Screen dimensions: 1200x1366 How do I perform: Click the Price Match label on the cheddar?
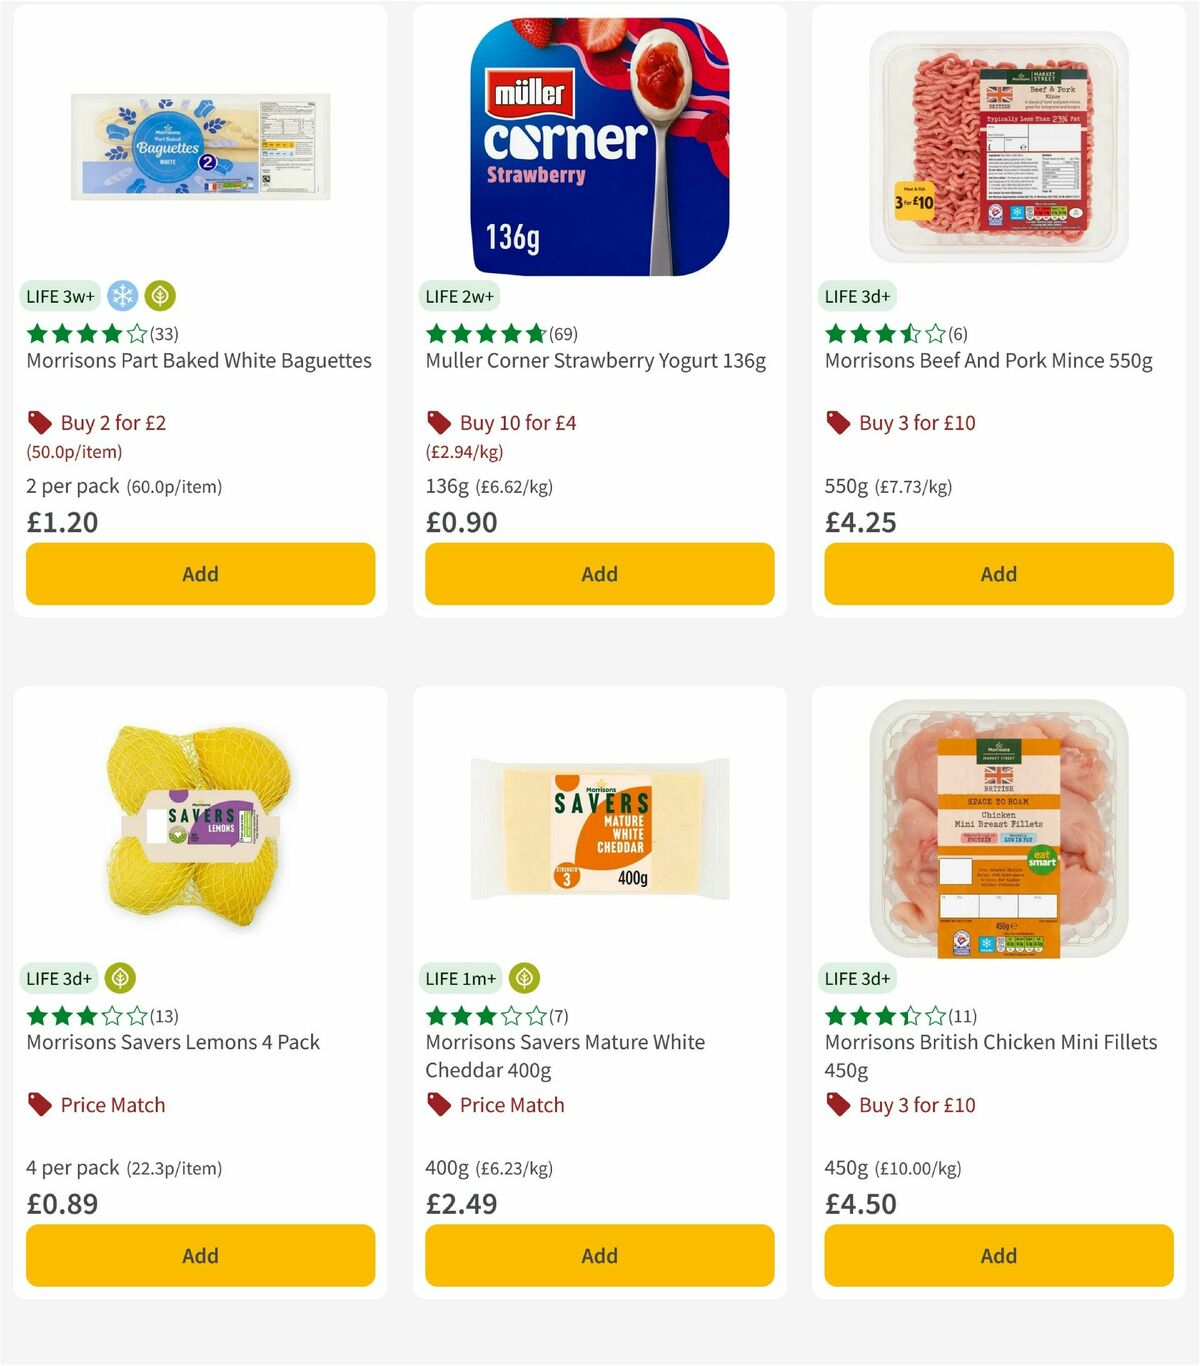point(512,1104)
